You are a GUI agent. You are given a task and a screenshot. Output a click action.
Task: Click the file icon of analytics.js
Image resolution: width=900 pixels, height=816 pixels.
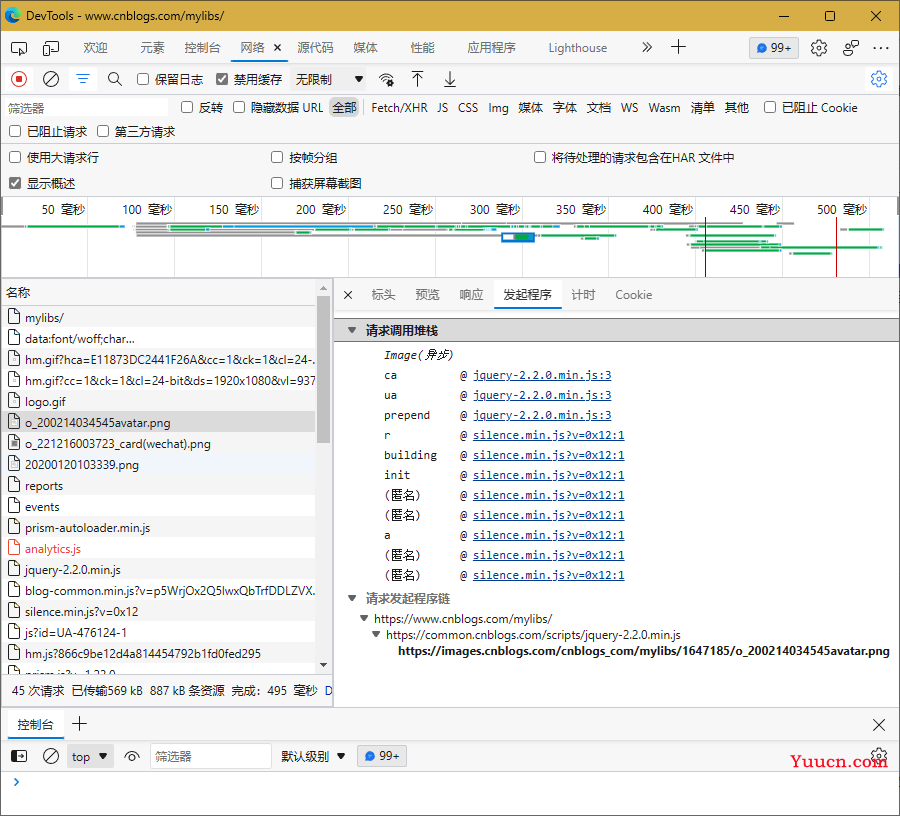pyautogui.click(x=14, y=548)
